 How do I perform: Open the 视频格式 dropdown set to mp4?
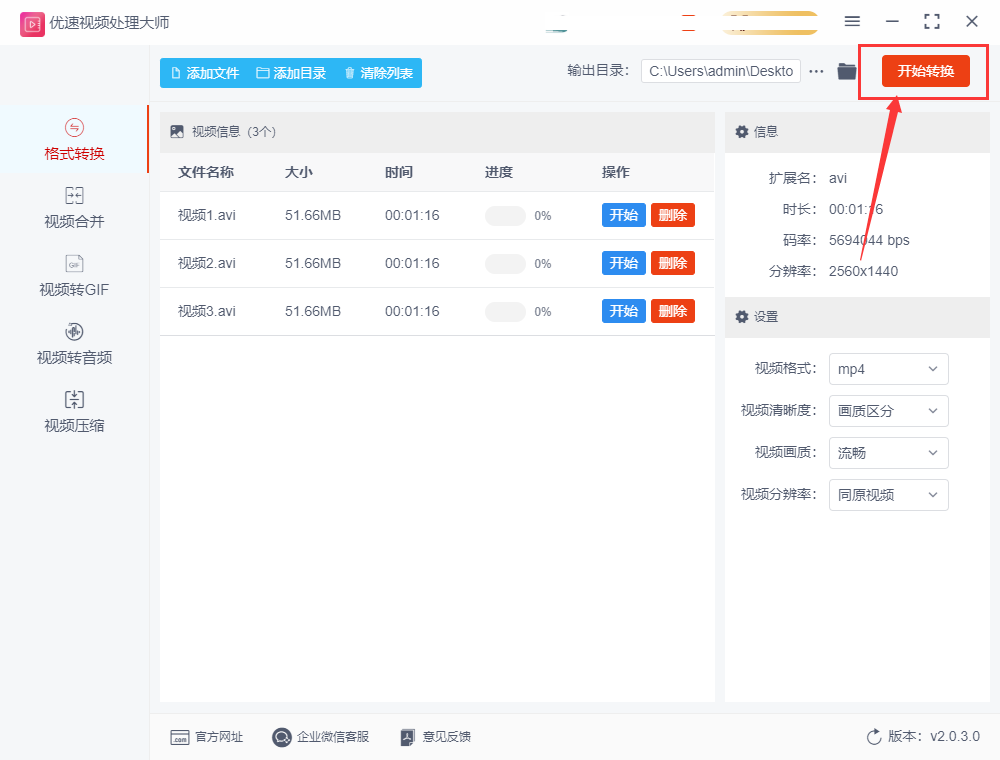tap(888, 369)
